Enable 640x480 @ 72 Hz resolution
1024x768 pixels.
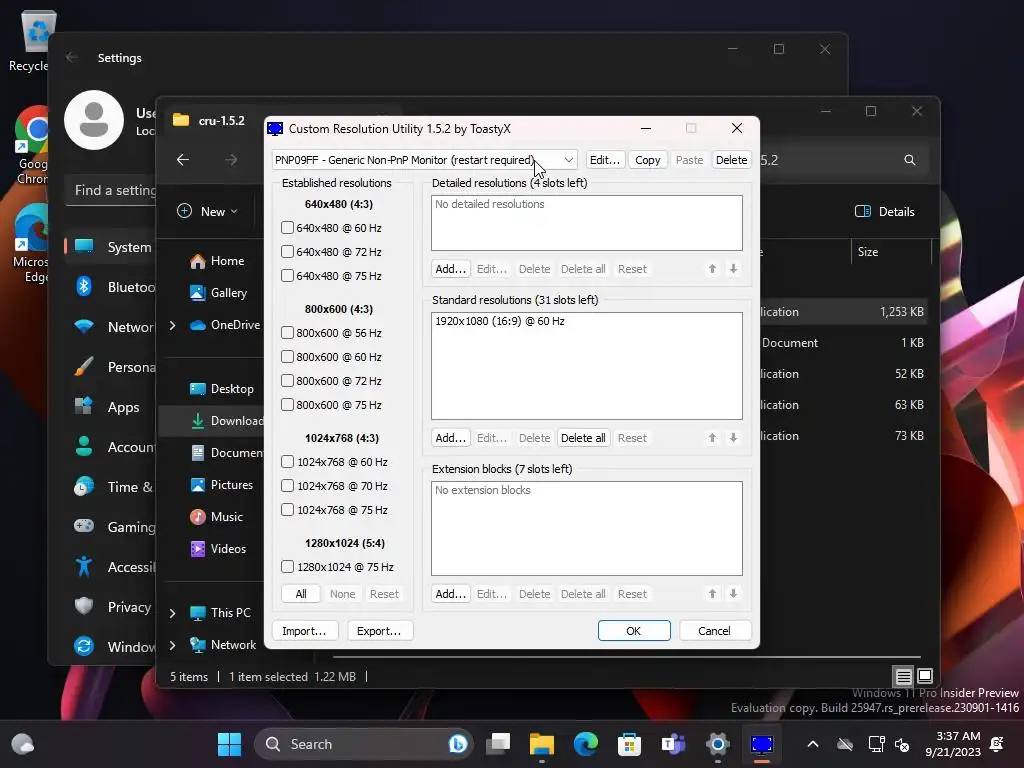click(x=287, y=252)
